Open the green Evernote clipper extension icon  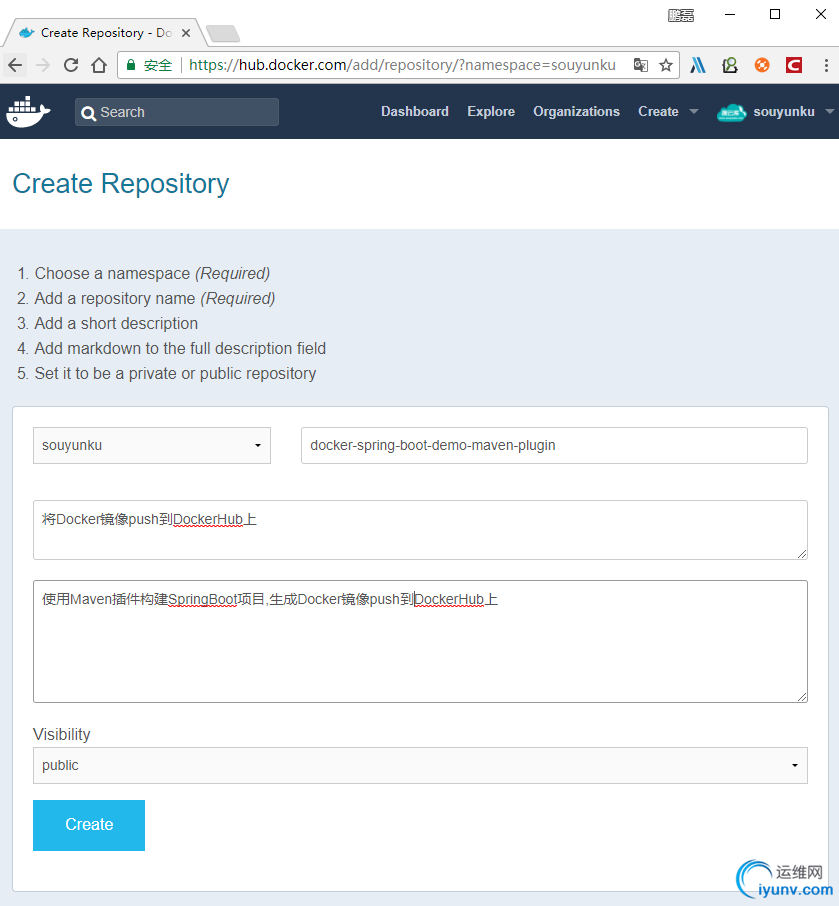(x=730, y=65)
